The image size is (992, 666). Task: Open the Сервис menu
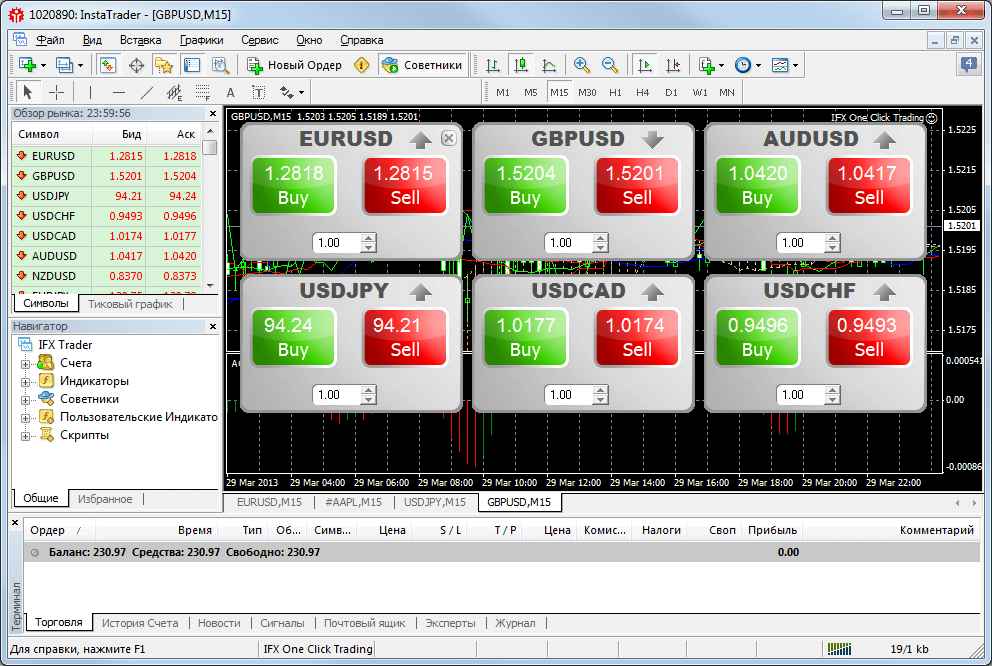[260, 40]
